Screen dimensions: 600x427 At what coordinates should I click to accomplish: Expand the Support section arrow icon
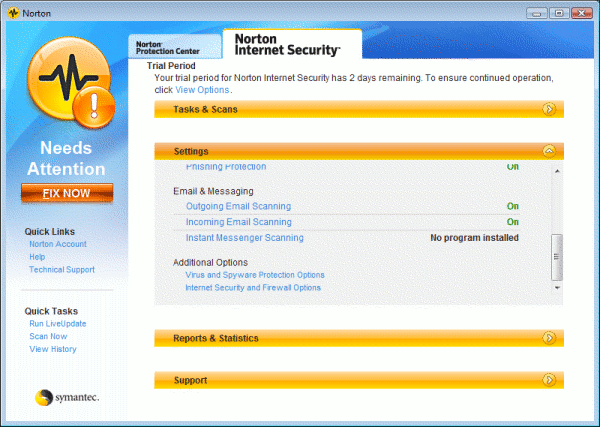point(549,380)
